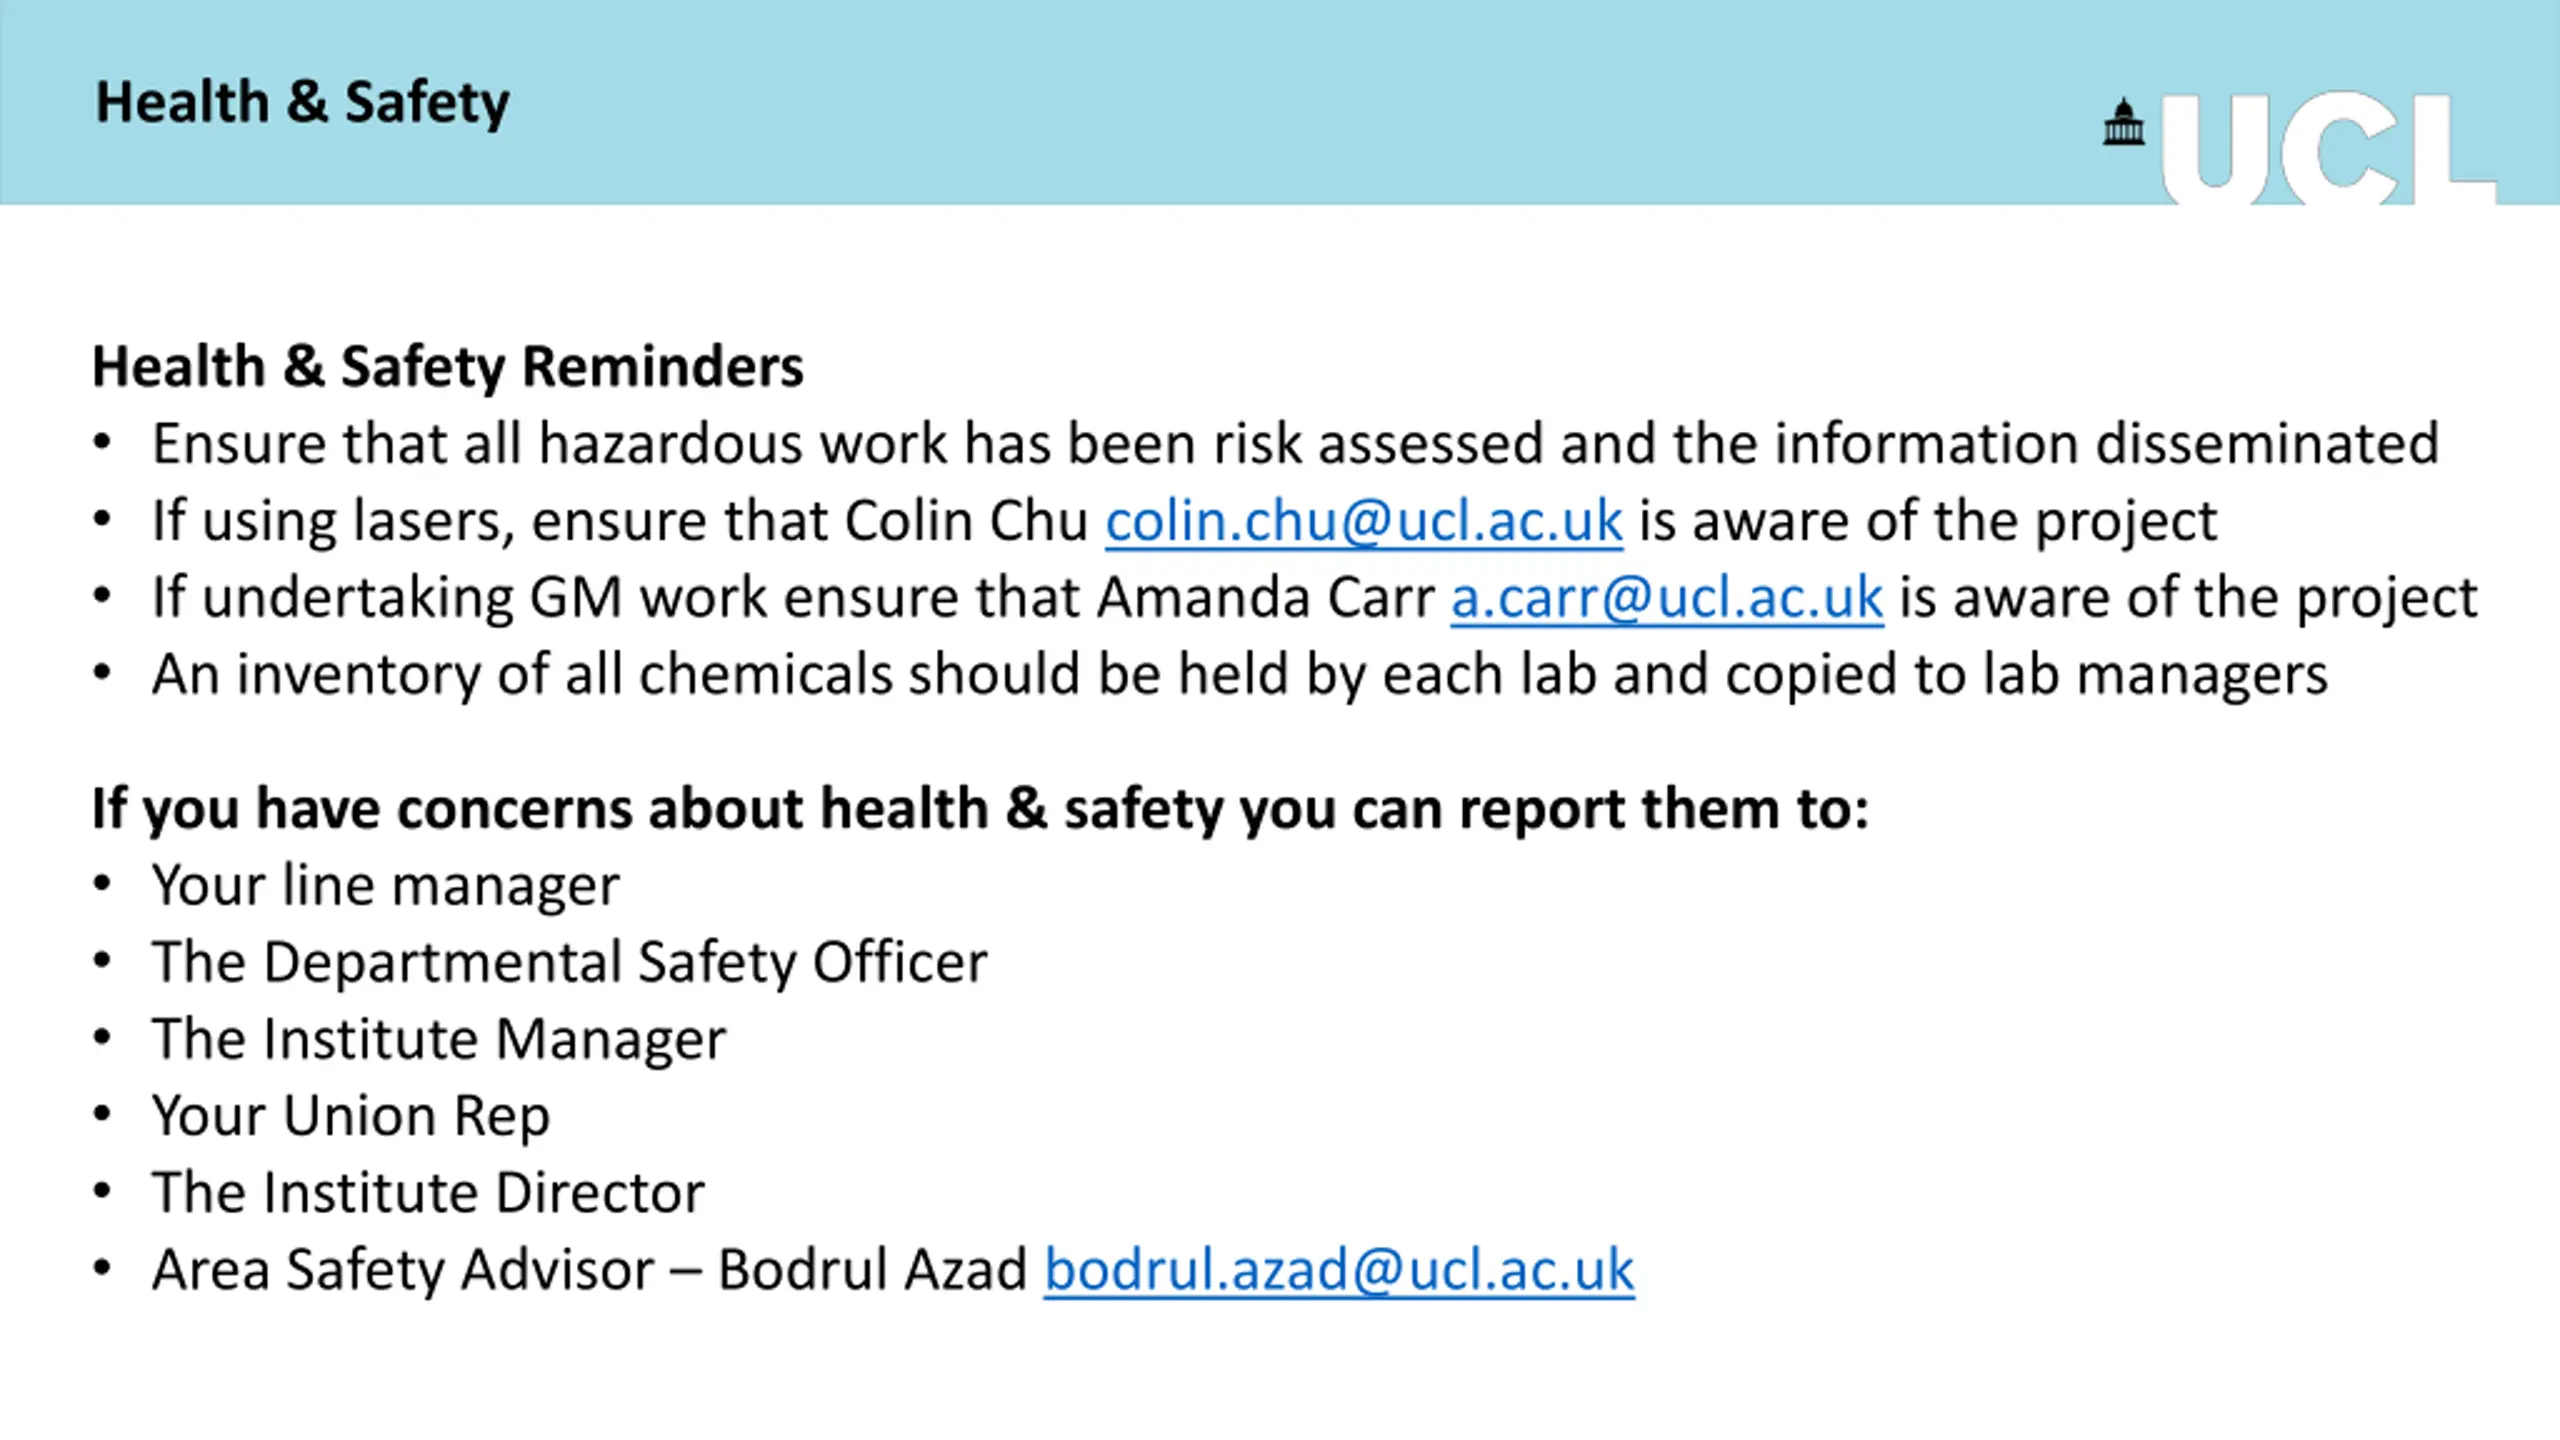Click the "Your Union Rep" bullet

click(351, 1116)
